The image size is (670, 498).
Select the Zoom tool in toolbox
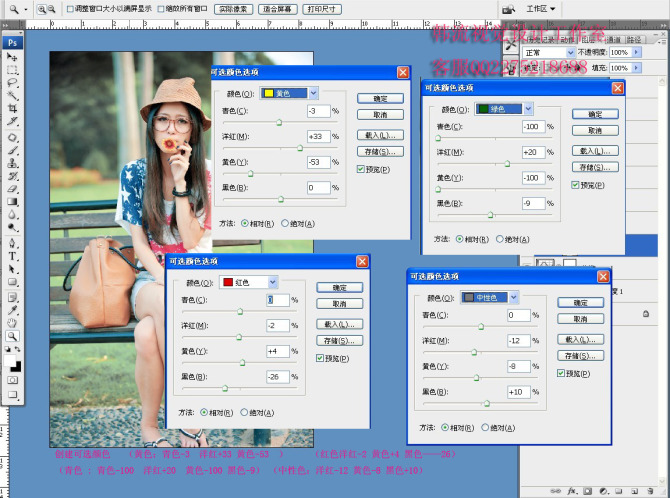(x=12, y=336)
